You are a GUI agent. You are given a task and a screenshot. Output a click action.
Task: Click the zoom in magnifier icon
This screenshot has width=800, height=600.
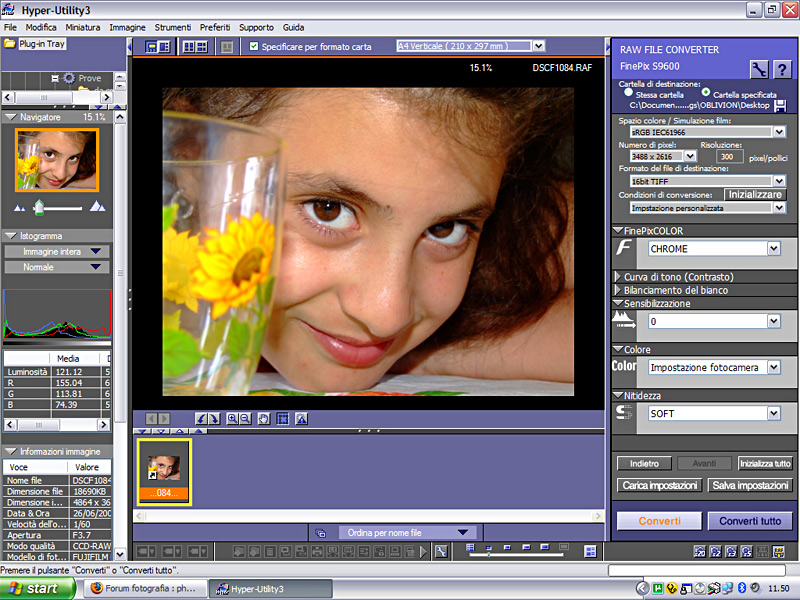pos(232,418)
